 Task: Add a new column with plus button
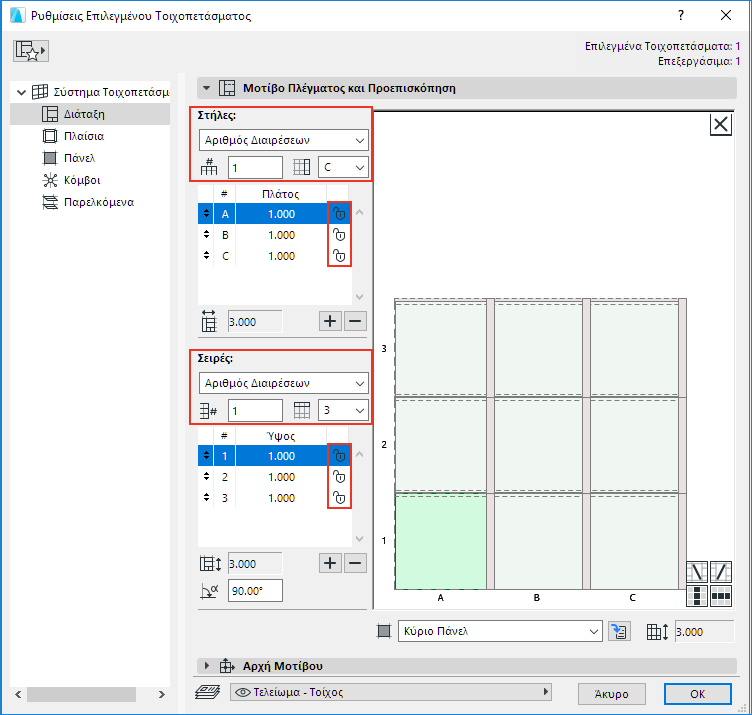point(330,321)
